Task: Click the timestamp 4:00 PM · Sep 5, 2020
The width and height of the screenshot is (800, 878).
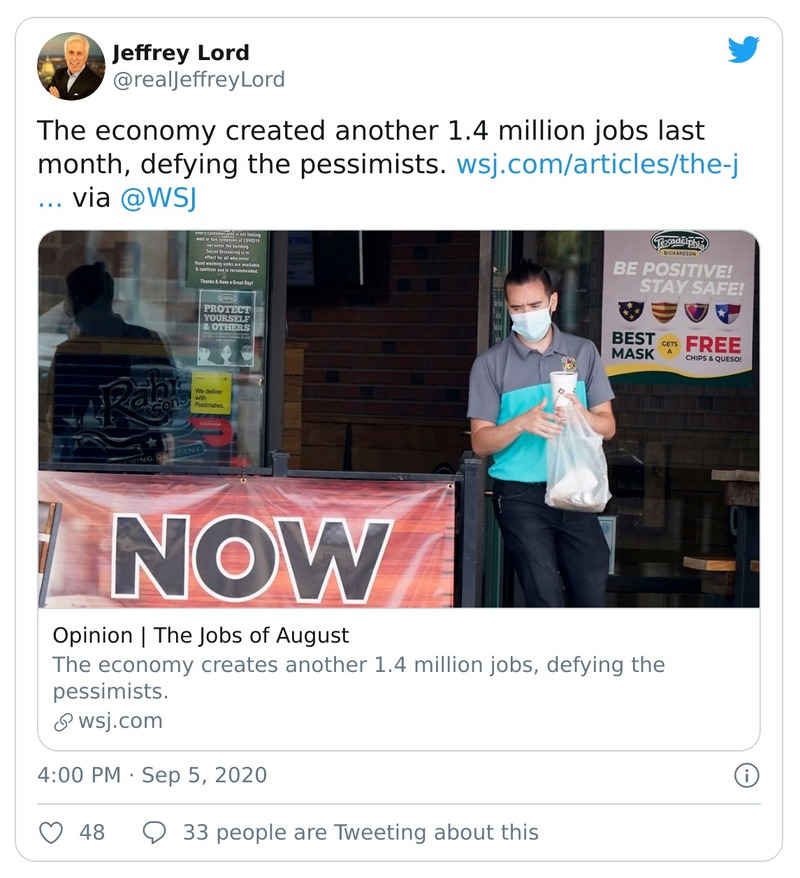Action: click(152, 775)
